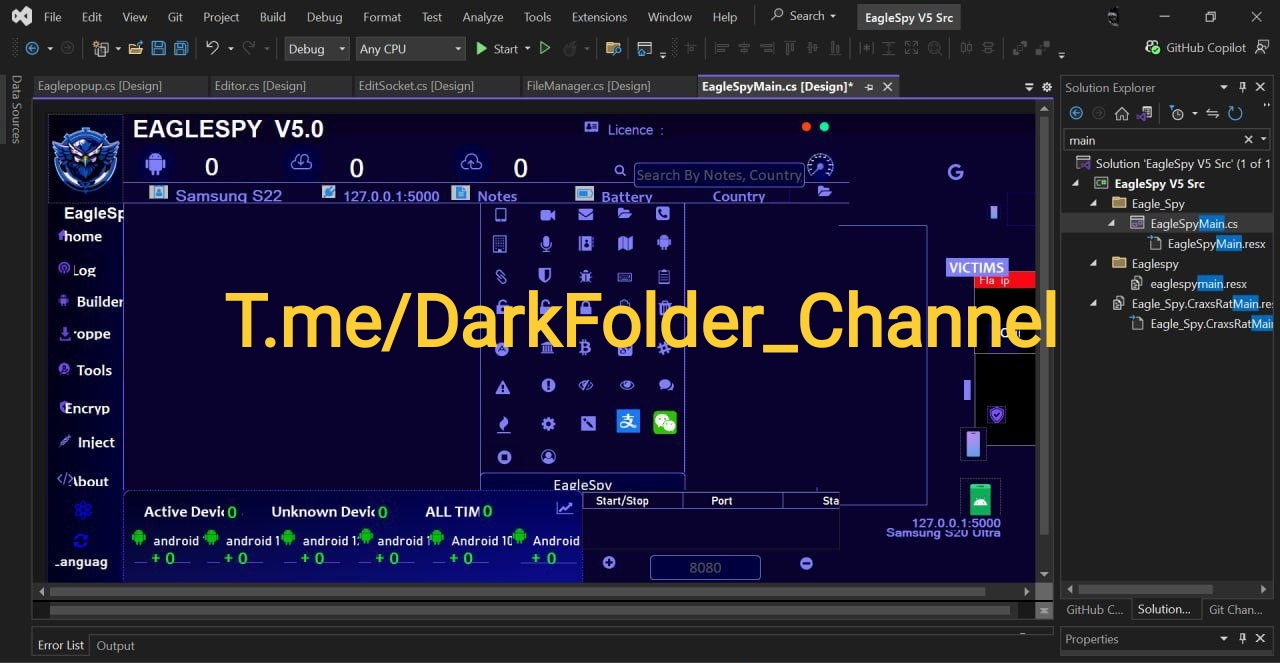The image size is (1280, 663).
Task: Click the Solution Explorer Home icon
Action: pos(1122,114)
